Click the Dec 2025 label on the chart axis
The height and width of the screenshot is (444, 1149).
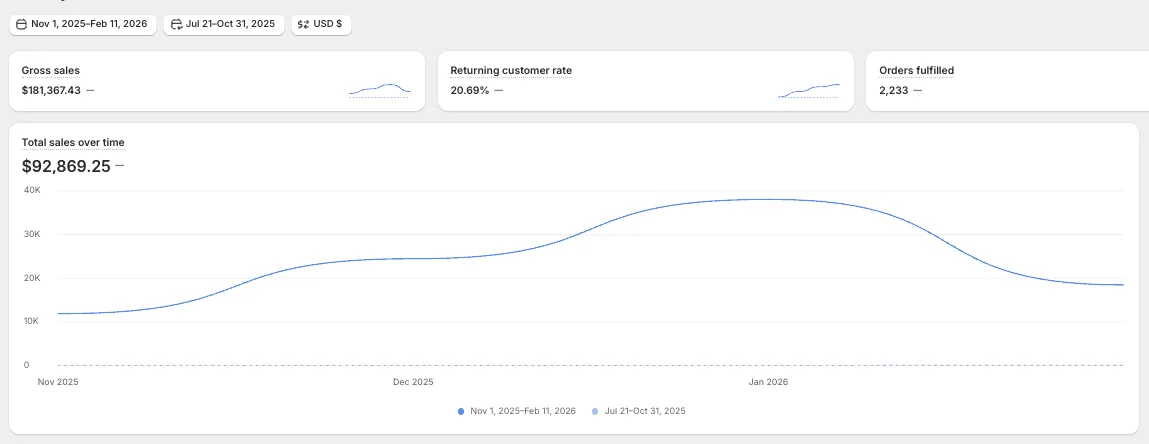413,382
